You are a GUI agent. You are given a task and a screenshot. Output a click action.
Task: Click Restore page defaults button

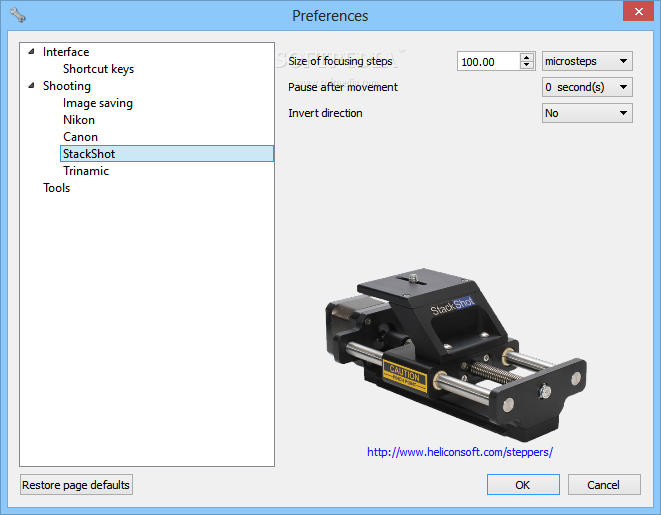[76, 485]
